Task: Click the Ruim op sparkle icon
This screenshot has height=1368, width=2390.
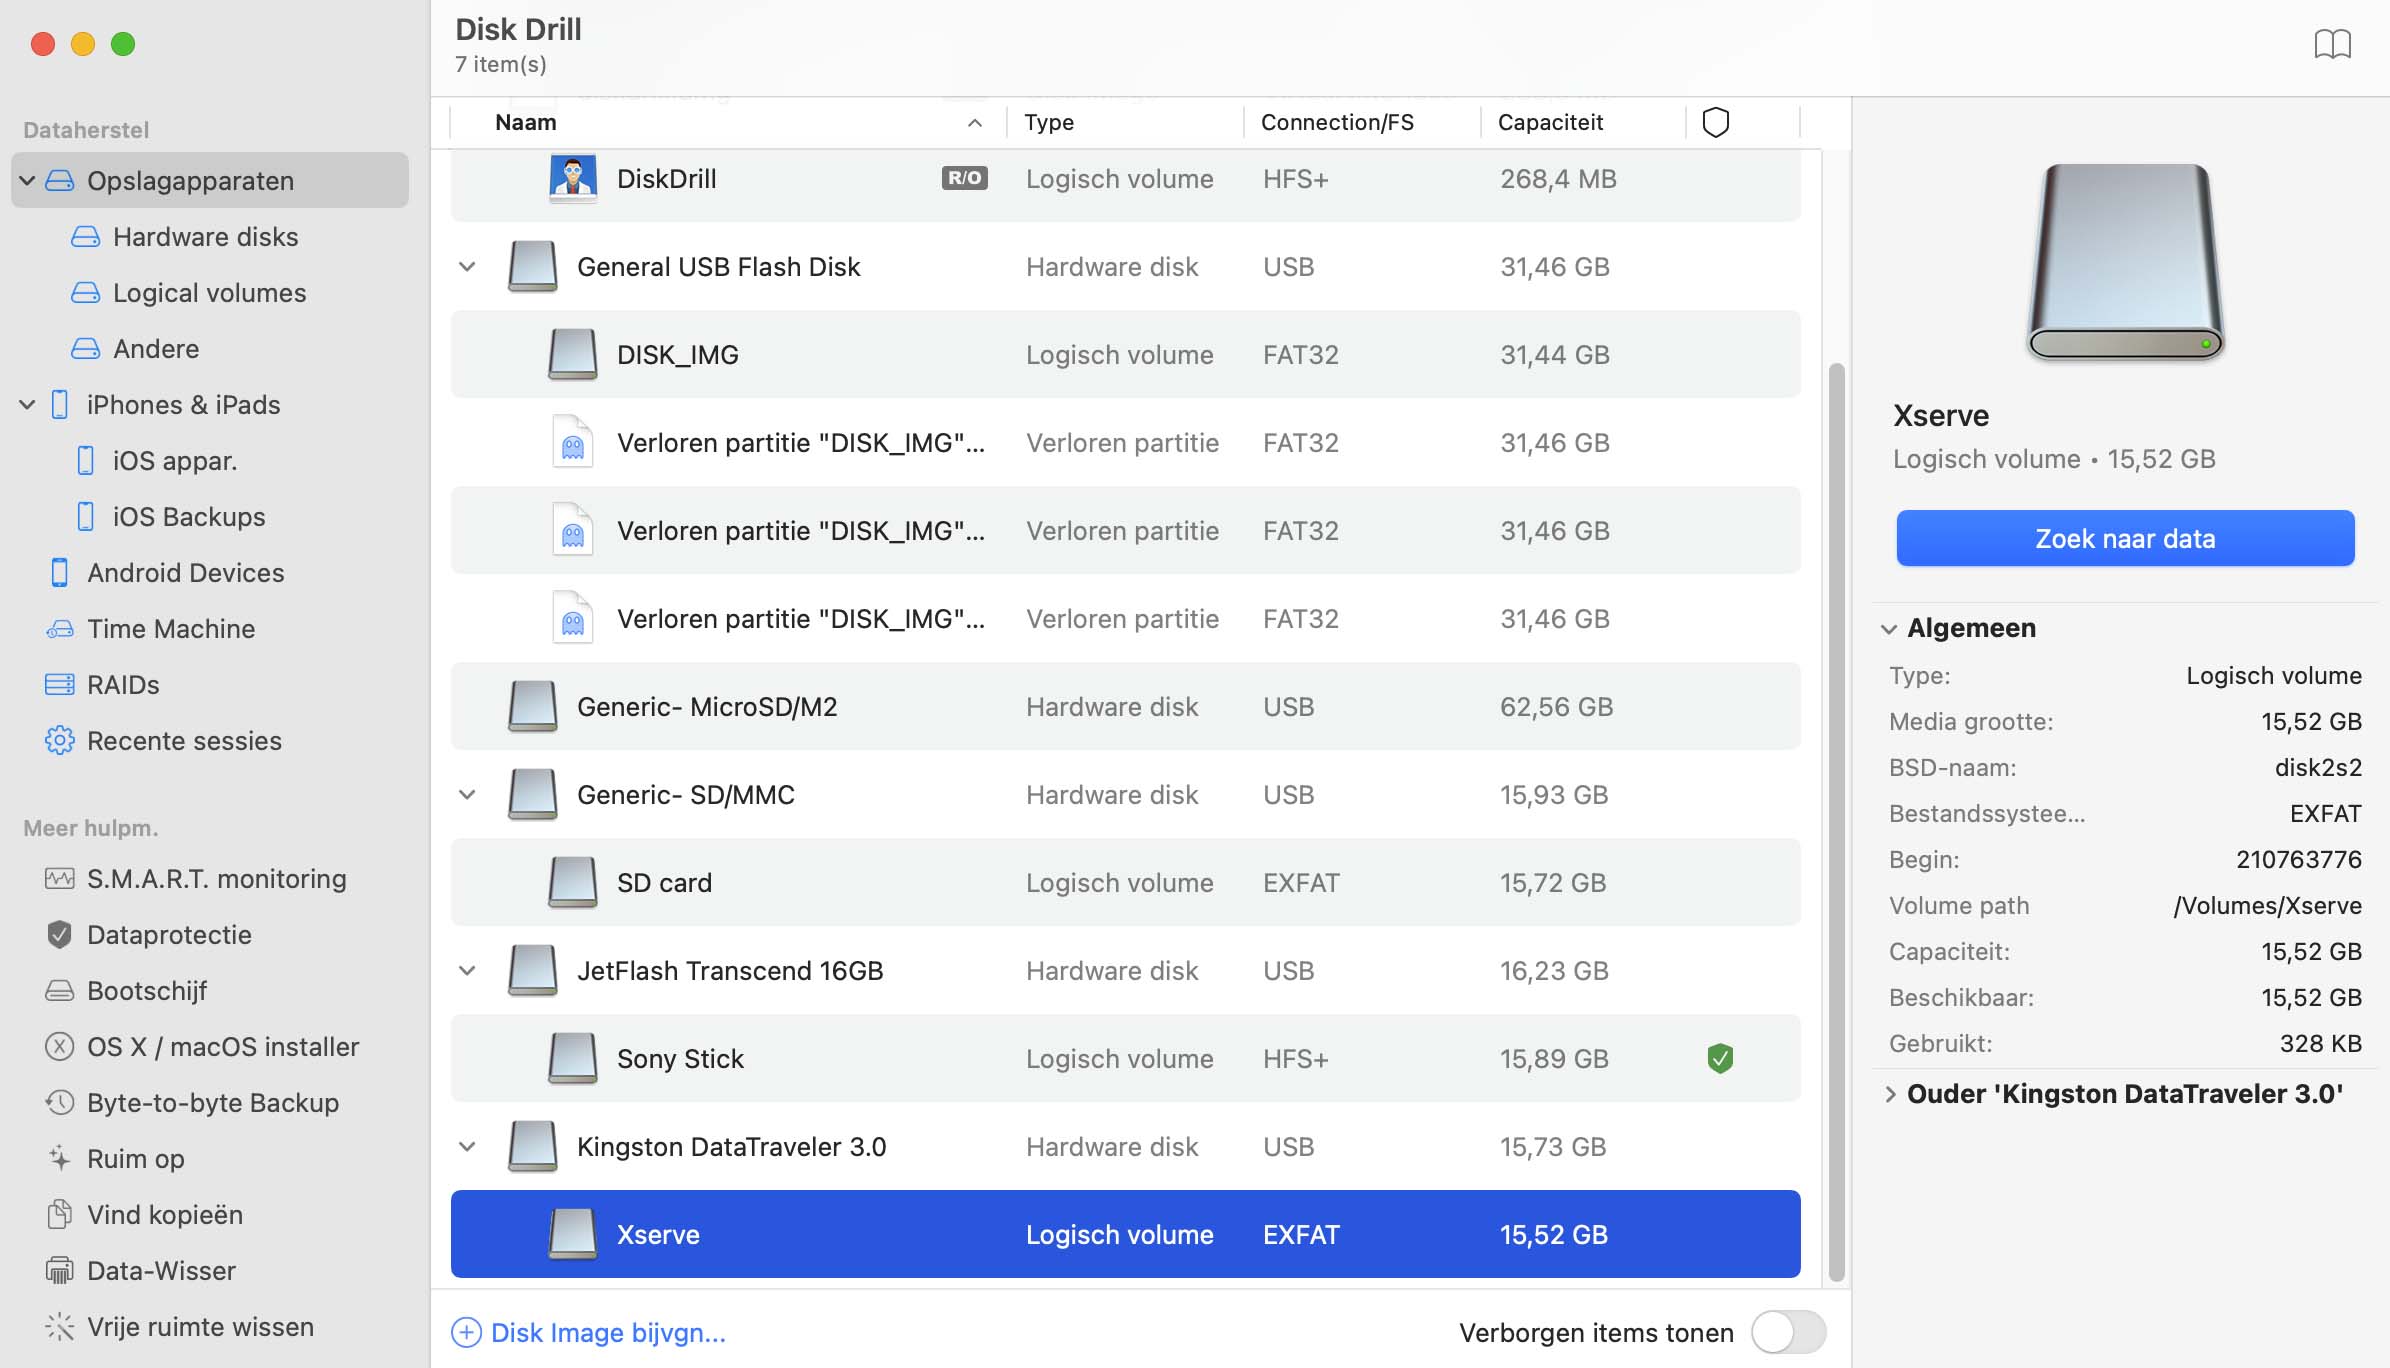Action: 60,1159
